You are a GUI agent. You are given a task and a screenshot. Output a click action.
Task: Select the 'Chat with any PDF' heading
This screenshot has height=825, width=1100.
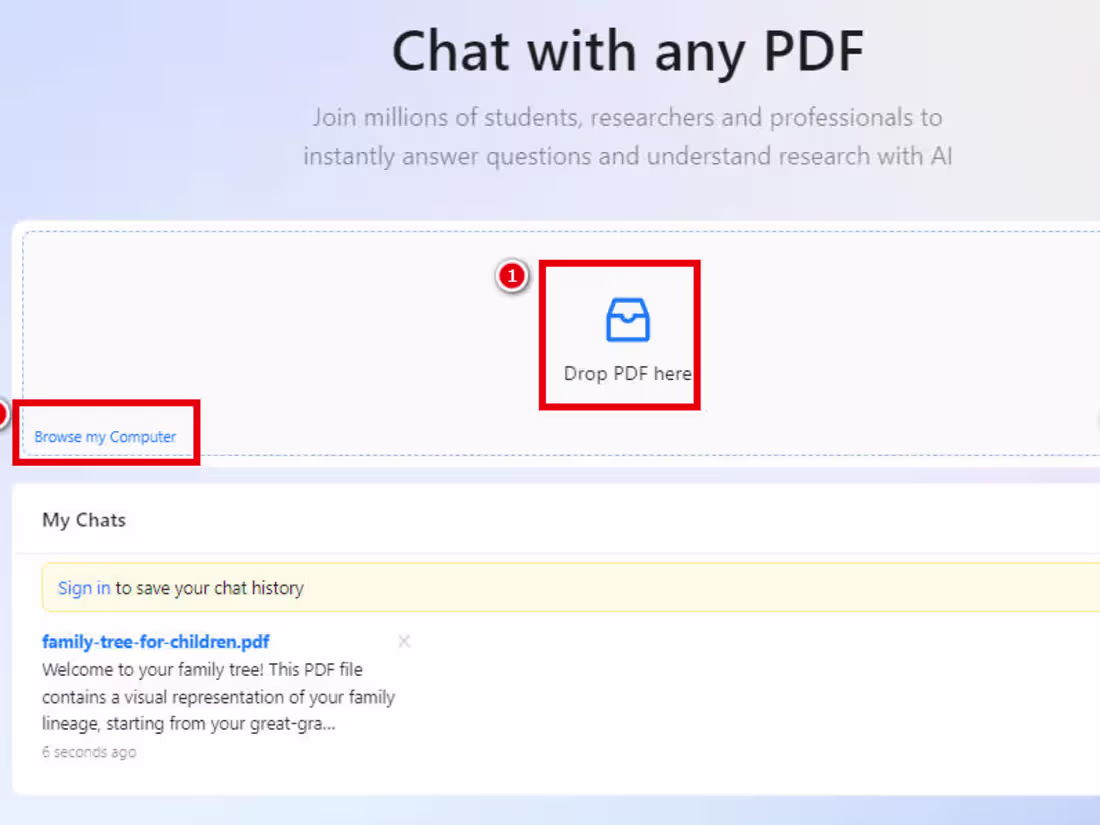[627, 51]
